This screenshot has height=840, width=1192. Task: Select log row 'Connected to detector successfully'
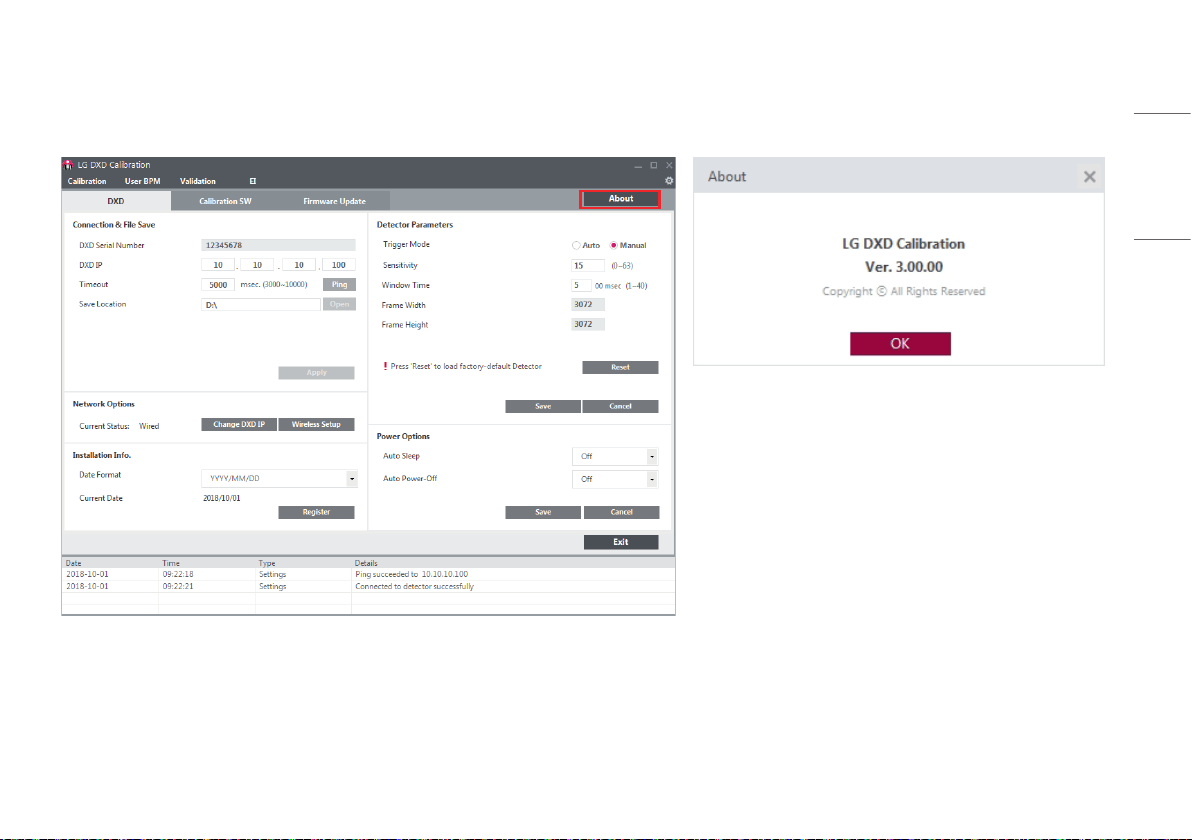click(368, 587)
